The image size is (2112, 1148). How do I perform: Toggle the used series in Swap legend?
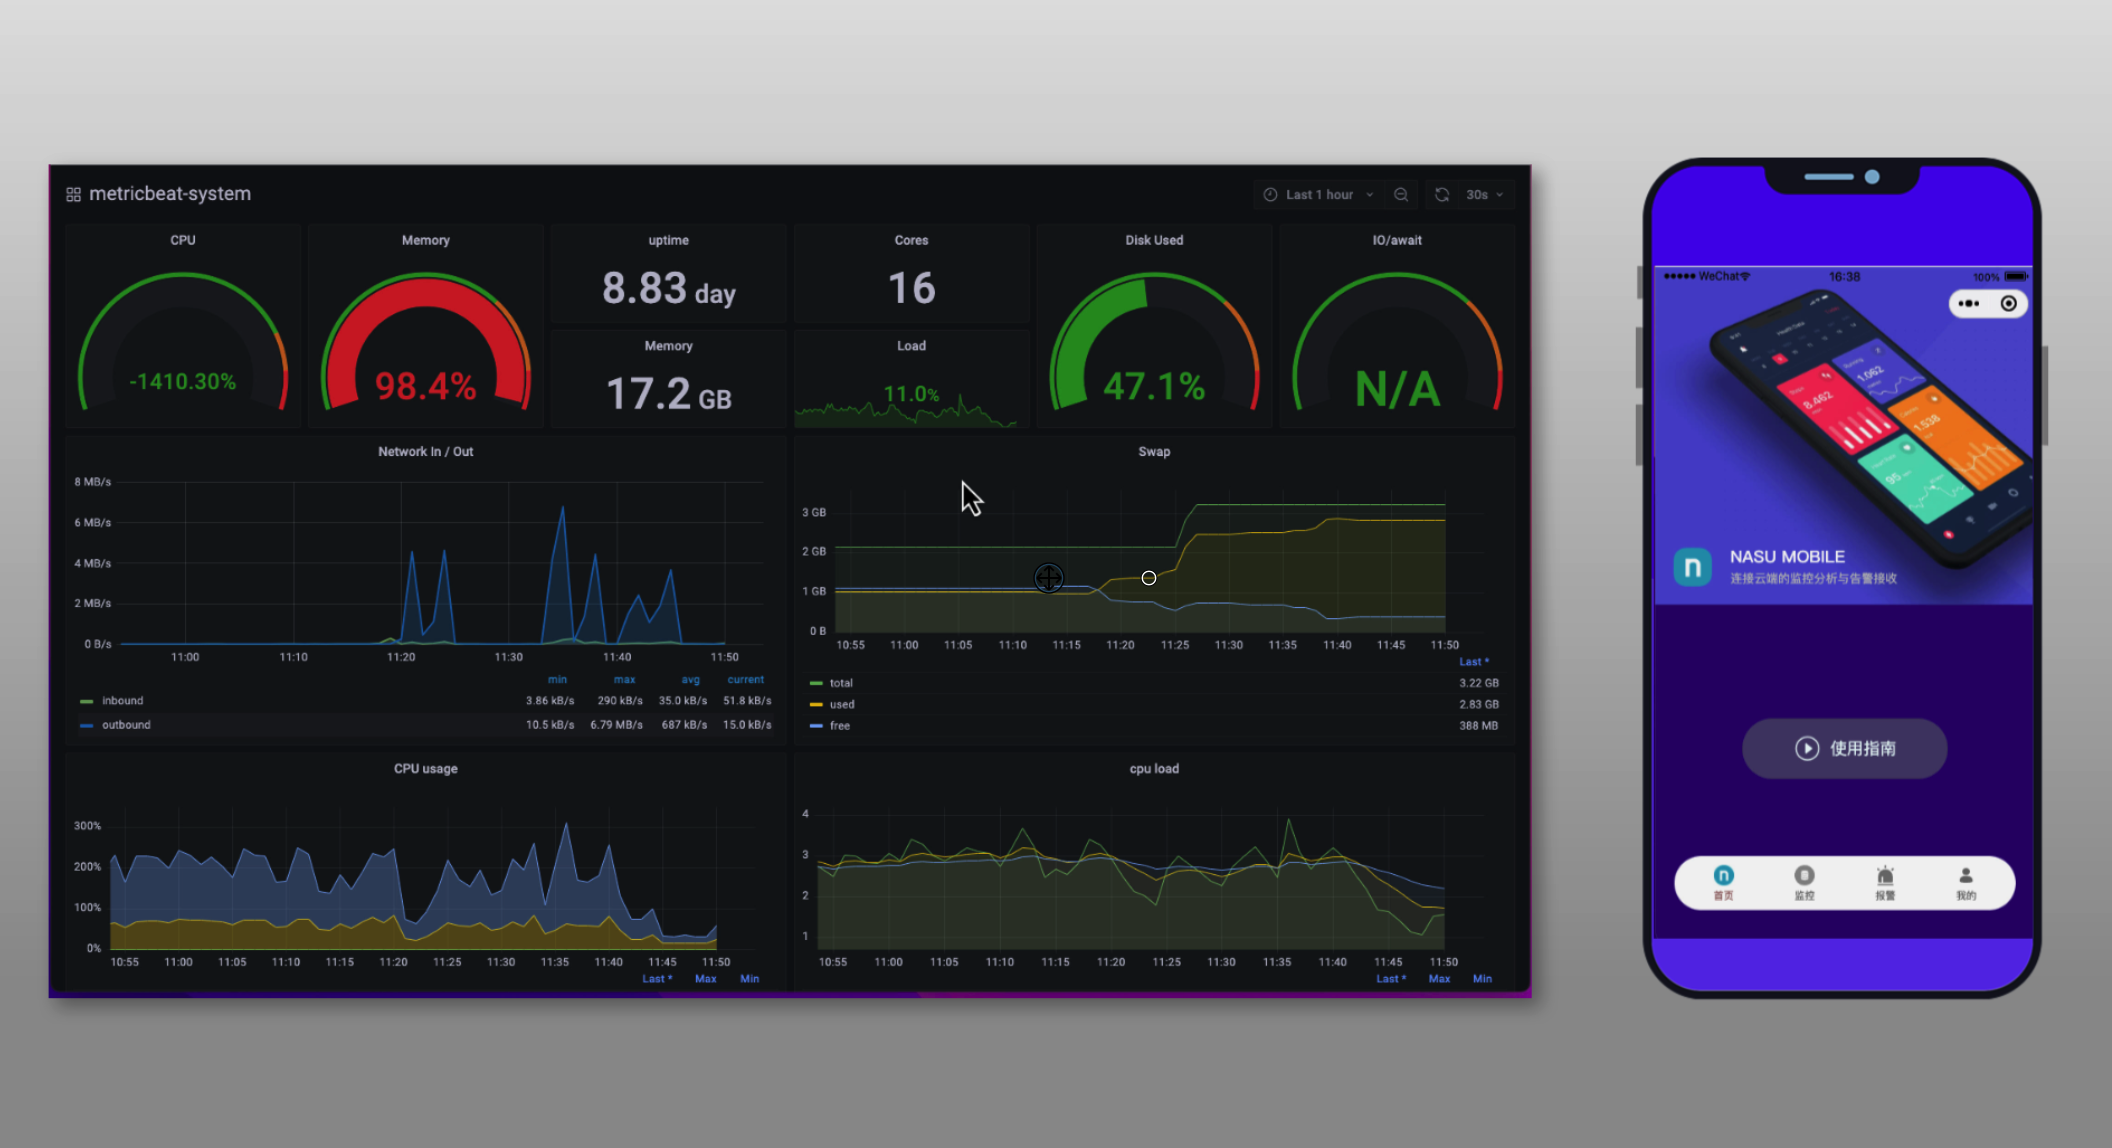842,704
